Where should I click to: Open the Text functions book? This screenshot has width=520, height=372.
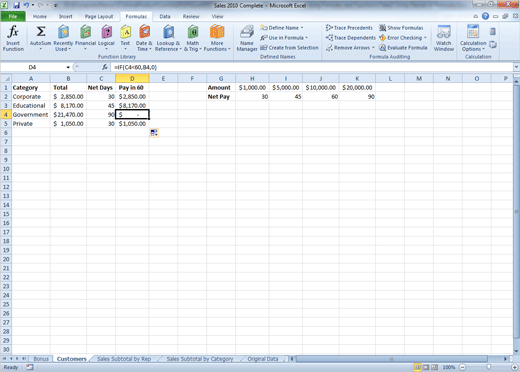(x=125, y=38)
